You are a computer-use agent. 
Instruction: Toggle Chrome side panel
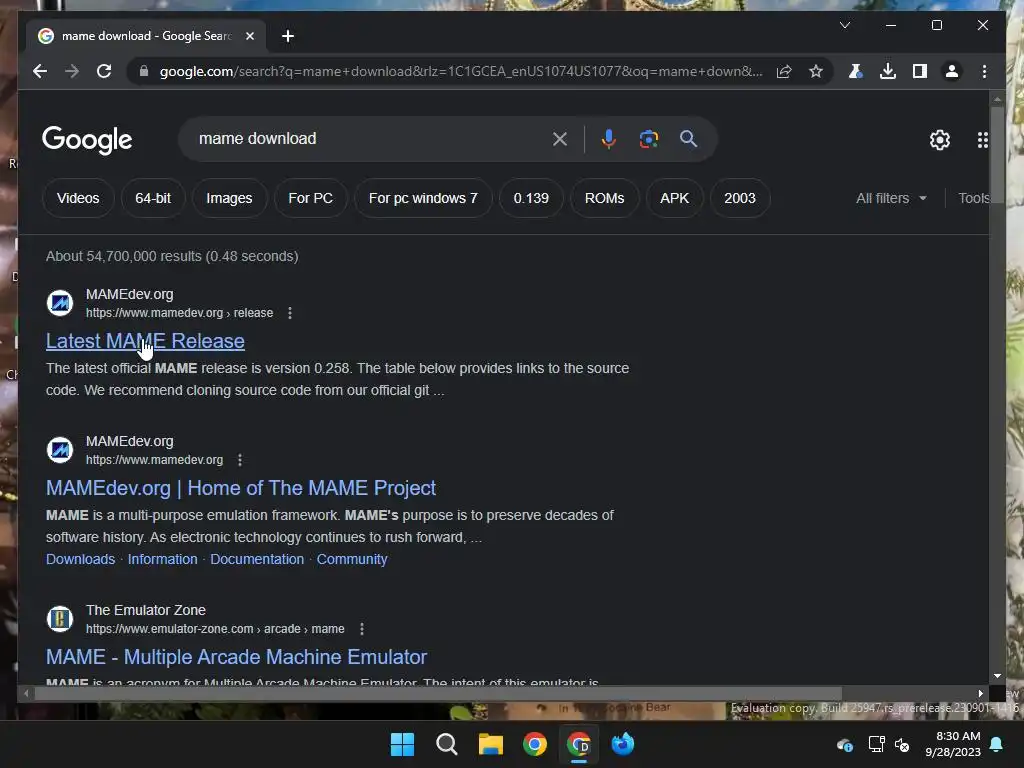tap(920, 71)
